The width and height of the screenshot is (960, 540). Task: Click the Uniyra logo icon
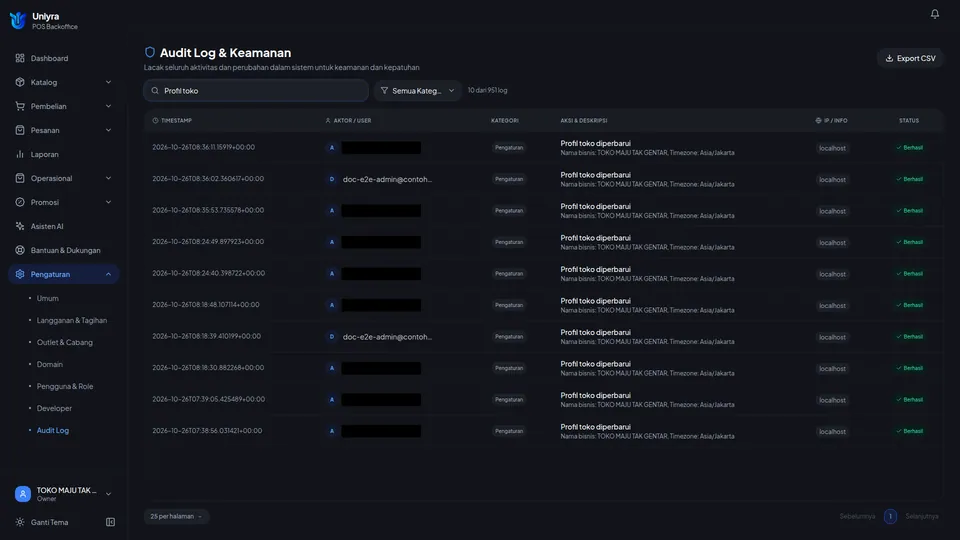tap(18, 21)
